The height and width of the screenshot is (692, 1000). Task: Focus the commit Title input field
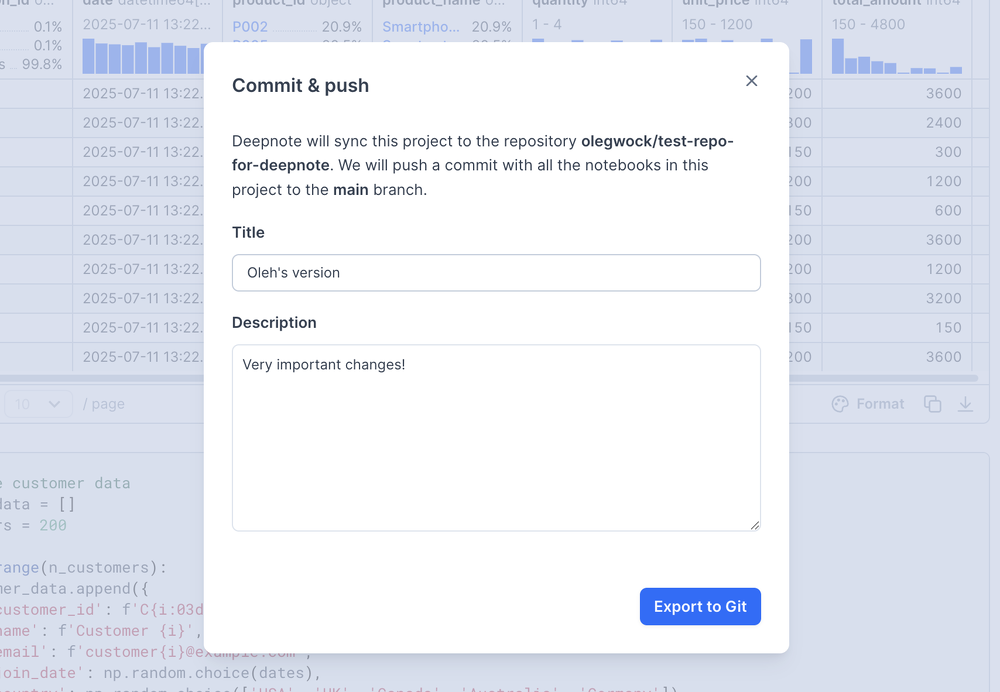tap(496, 272)
